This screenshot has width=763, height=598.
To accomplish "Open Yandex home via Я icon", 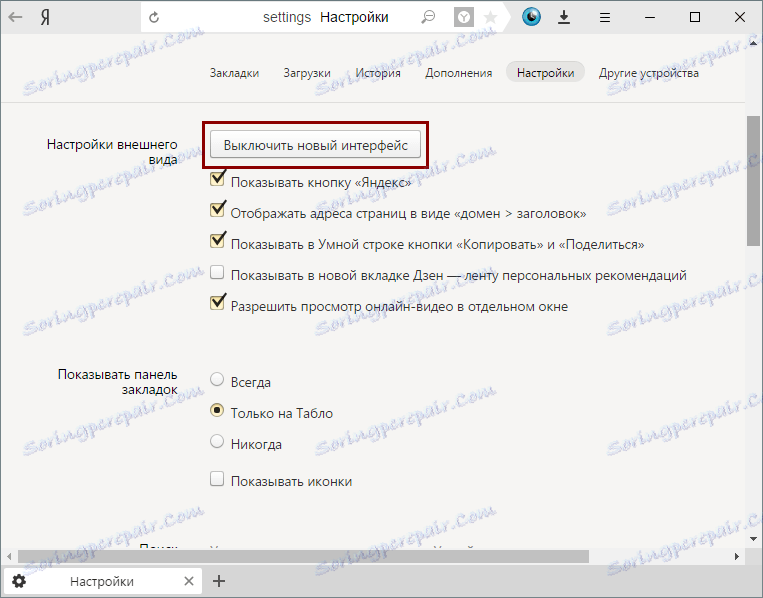I will click(x=45, y=18).
